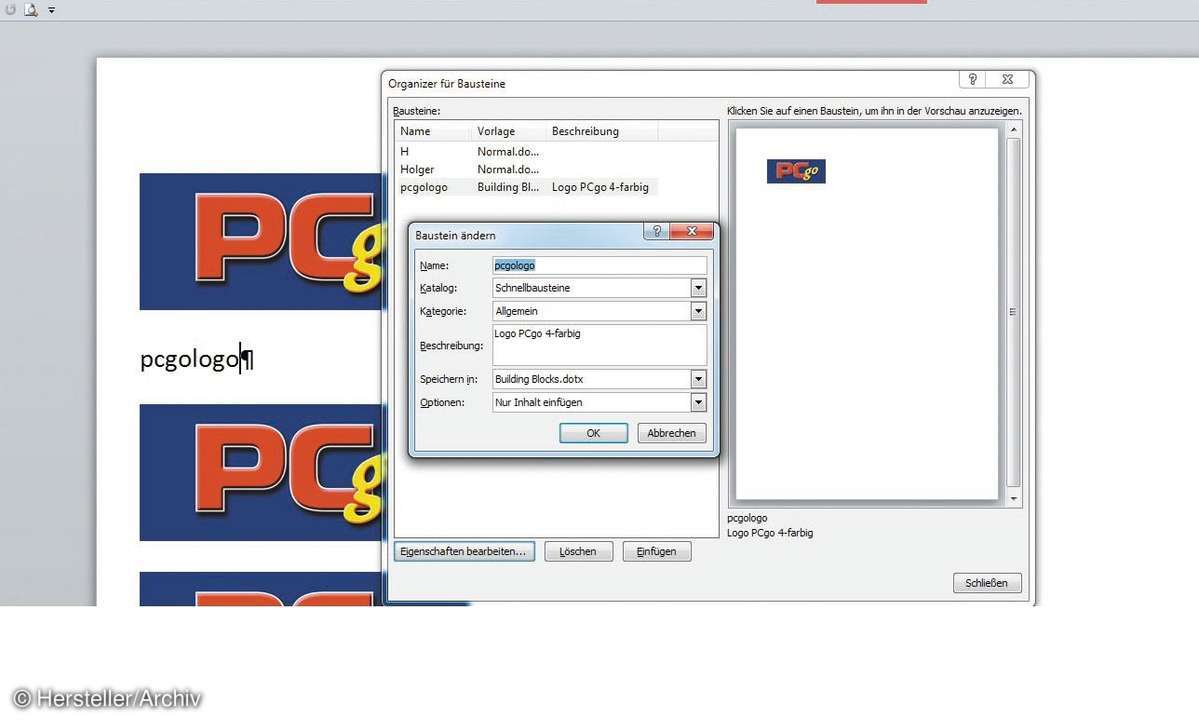1199x720 pixels.
Task: Click the help icon in Baustein ändern dialog
Action: [x=656, y=231]
